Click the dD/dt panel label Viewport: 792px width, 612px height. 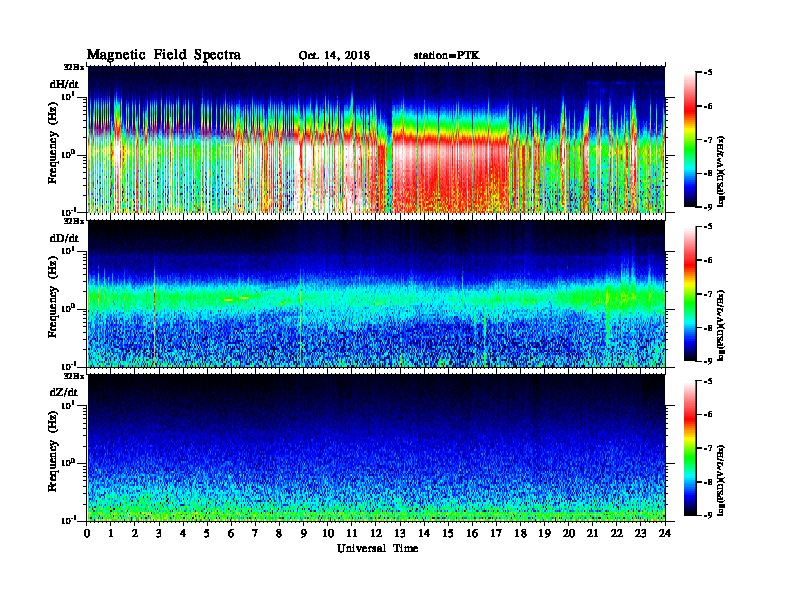click(64, 238)
